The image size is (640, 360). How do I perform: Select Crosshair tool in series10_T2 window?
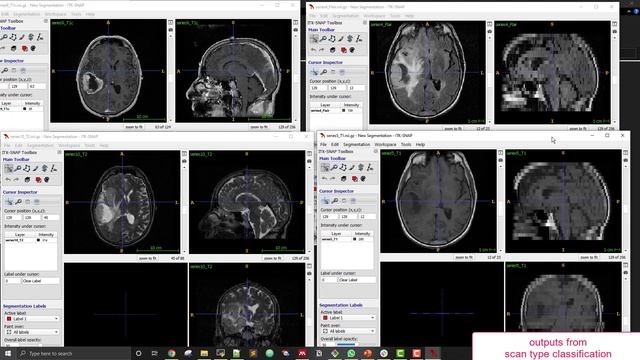click(x=9, y=168)
